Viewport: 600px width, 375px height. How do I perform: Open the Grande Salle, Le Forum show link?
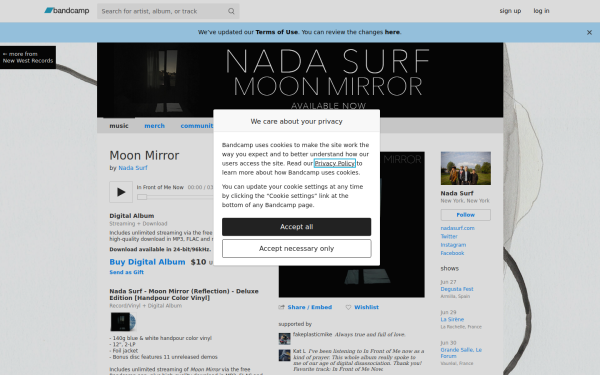461,353
